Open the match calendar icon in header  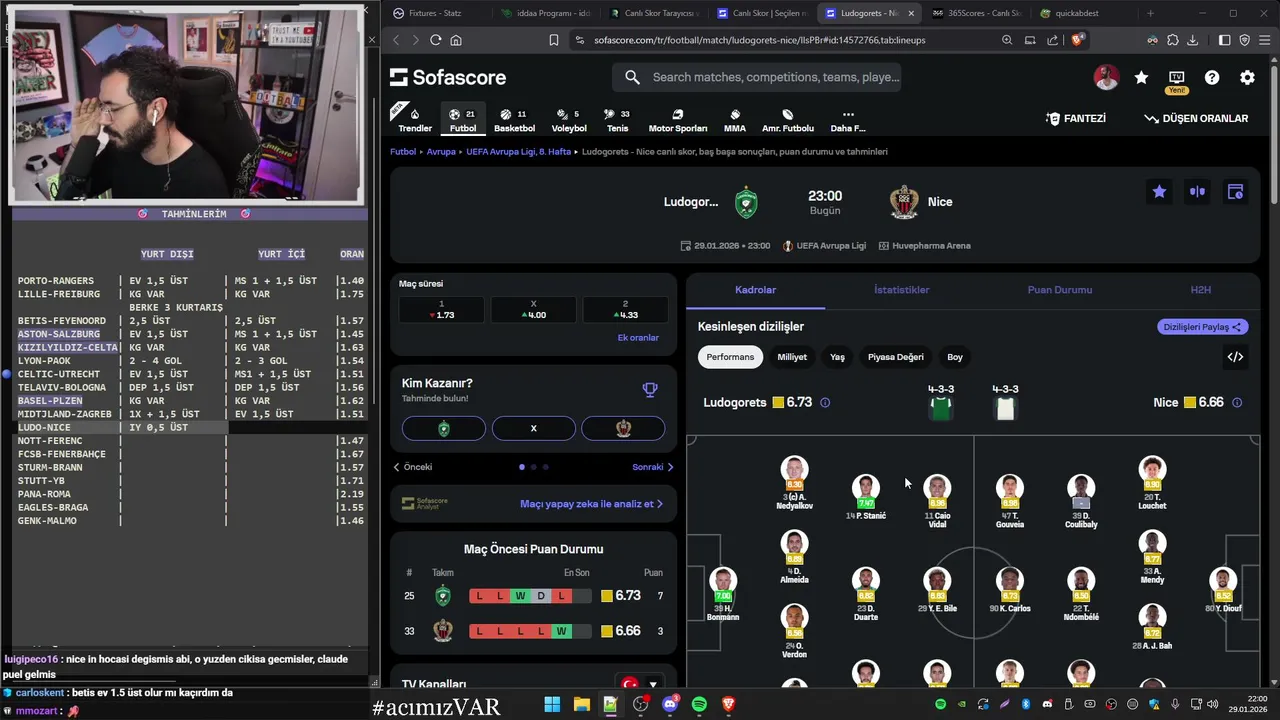pos(1235,191)
